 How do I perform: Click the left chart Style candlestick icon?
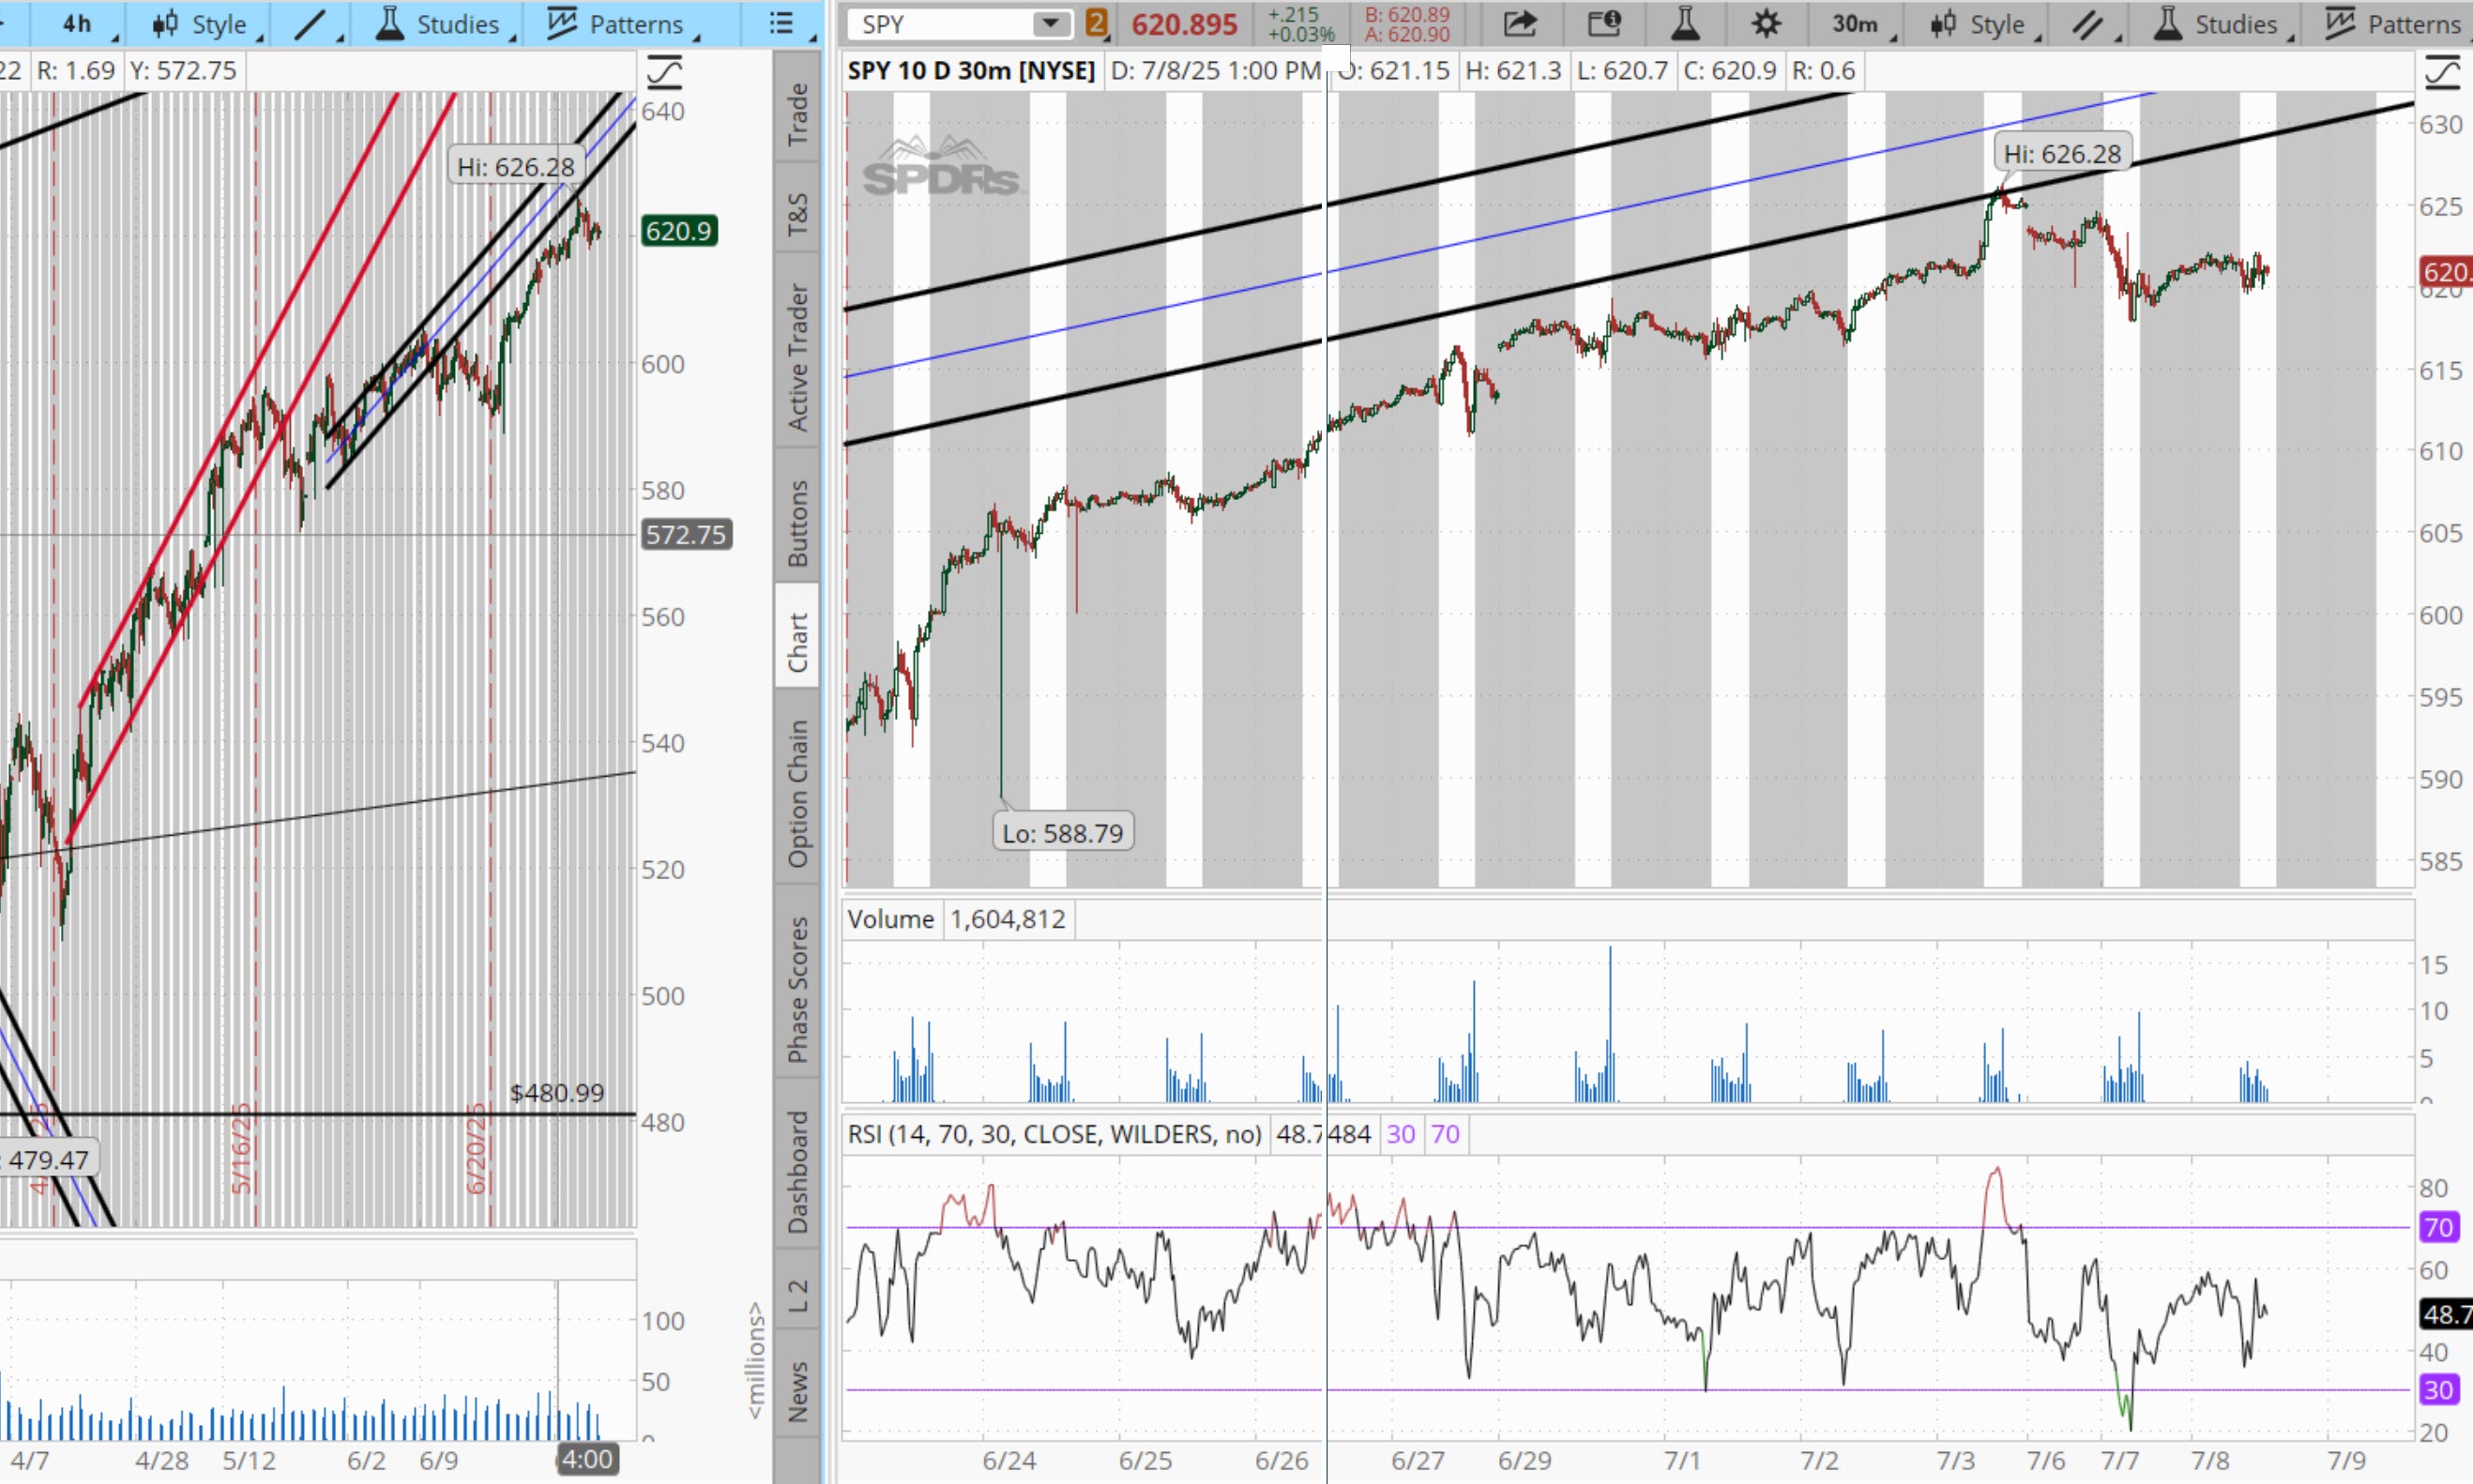point(165,24)
